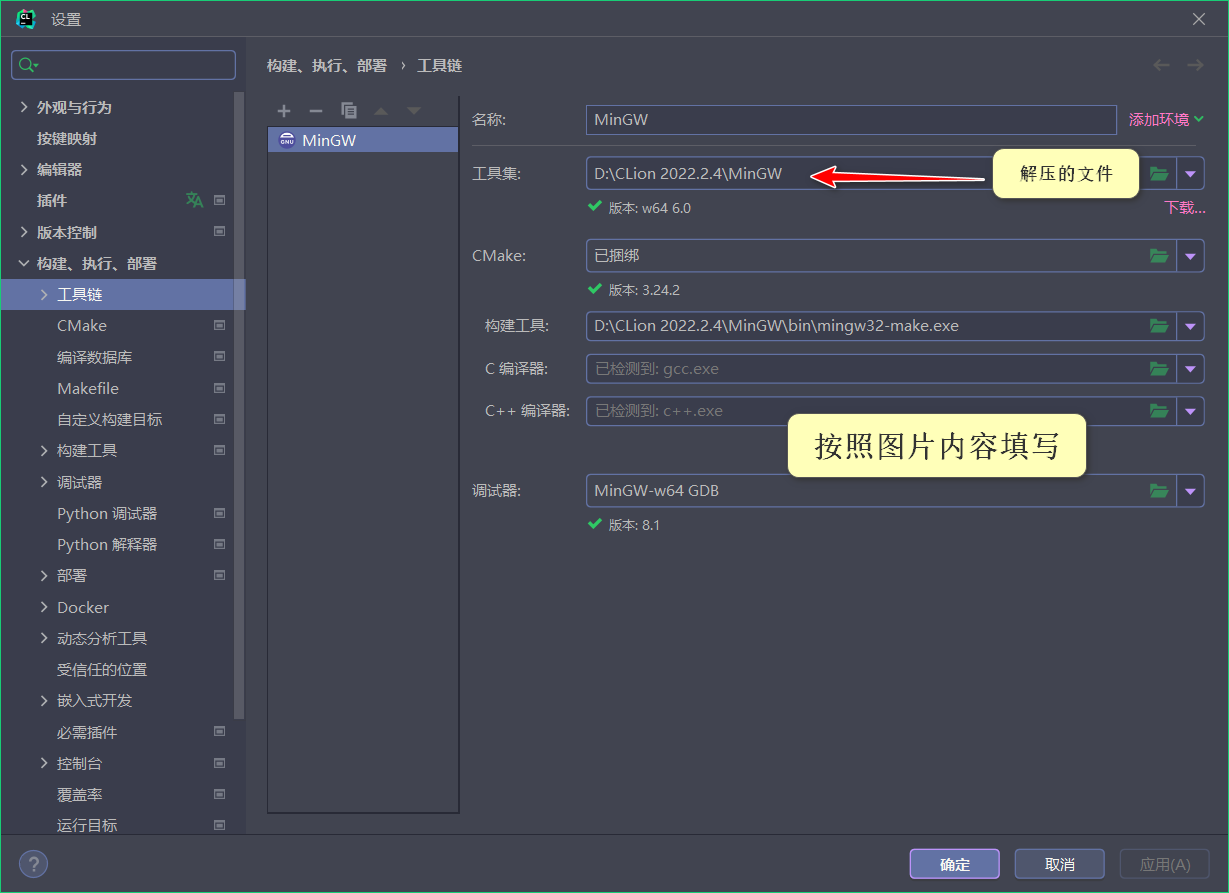Open the 调试器 dropdown arrow
1229x893 pixels.
[1190, 491]
